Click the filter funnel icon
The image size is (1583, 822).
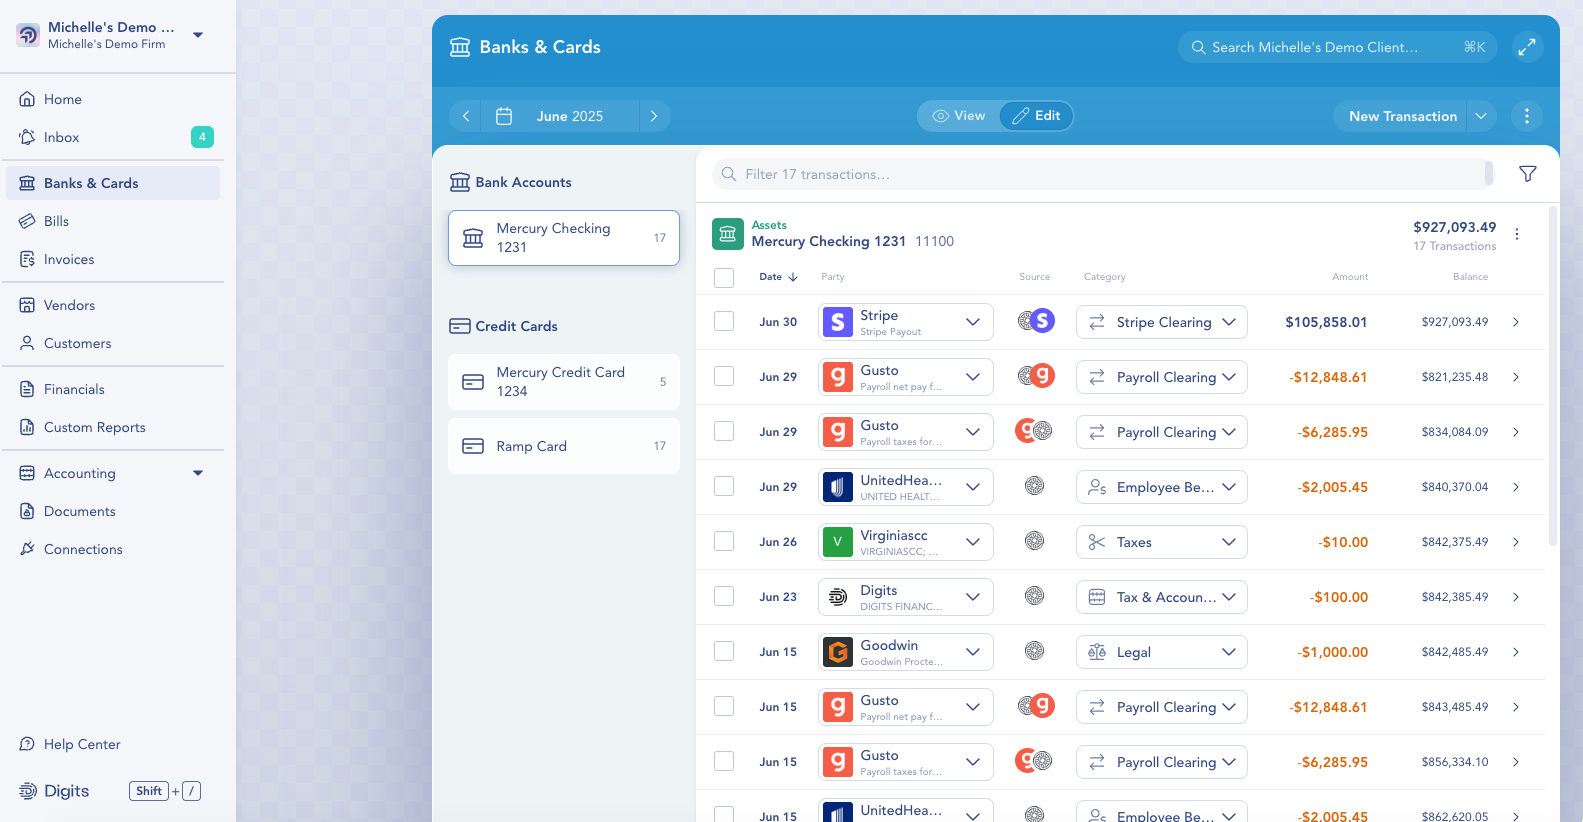[1527, 174]
